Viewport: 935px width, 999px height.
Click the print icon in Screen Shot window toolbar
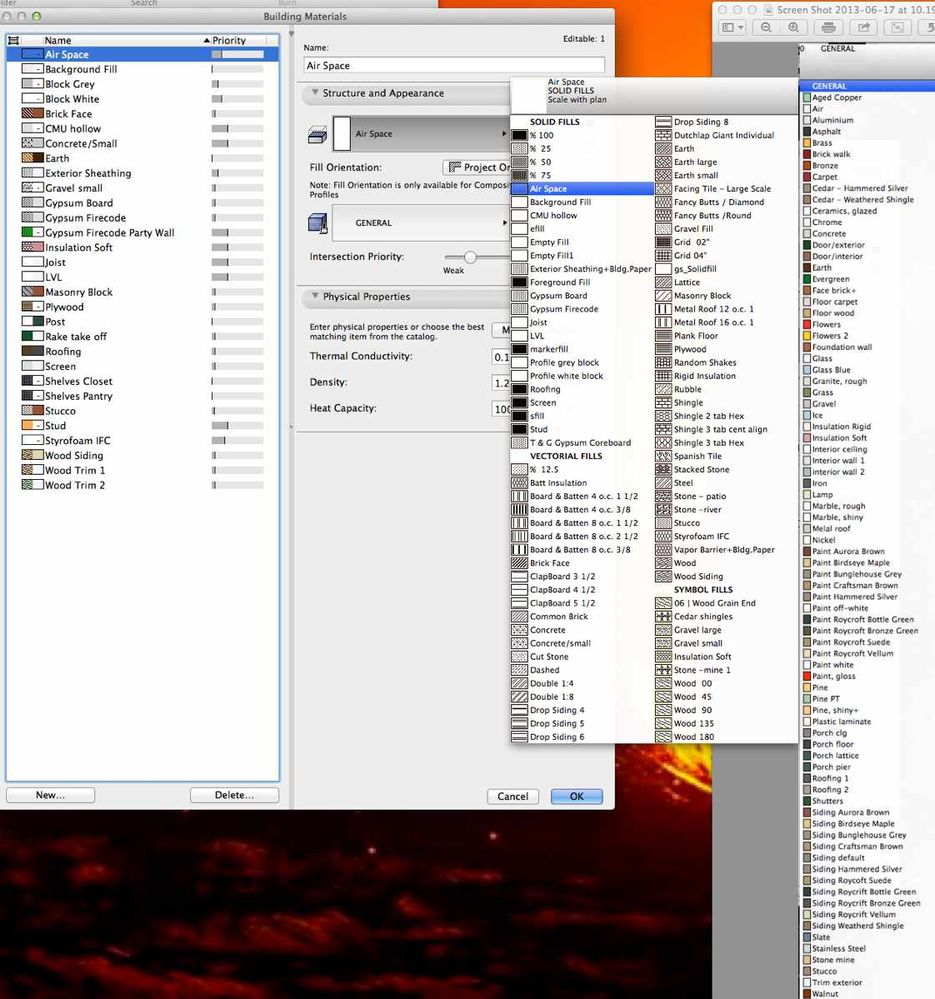828,27
